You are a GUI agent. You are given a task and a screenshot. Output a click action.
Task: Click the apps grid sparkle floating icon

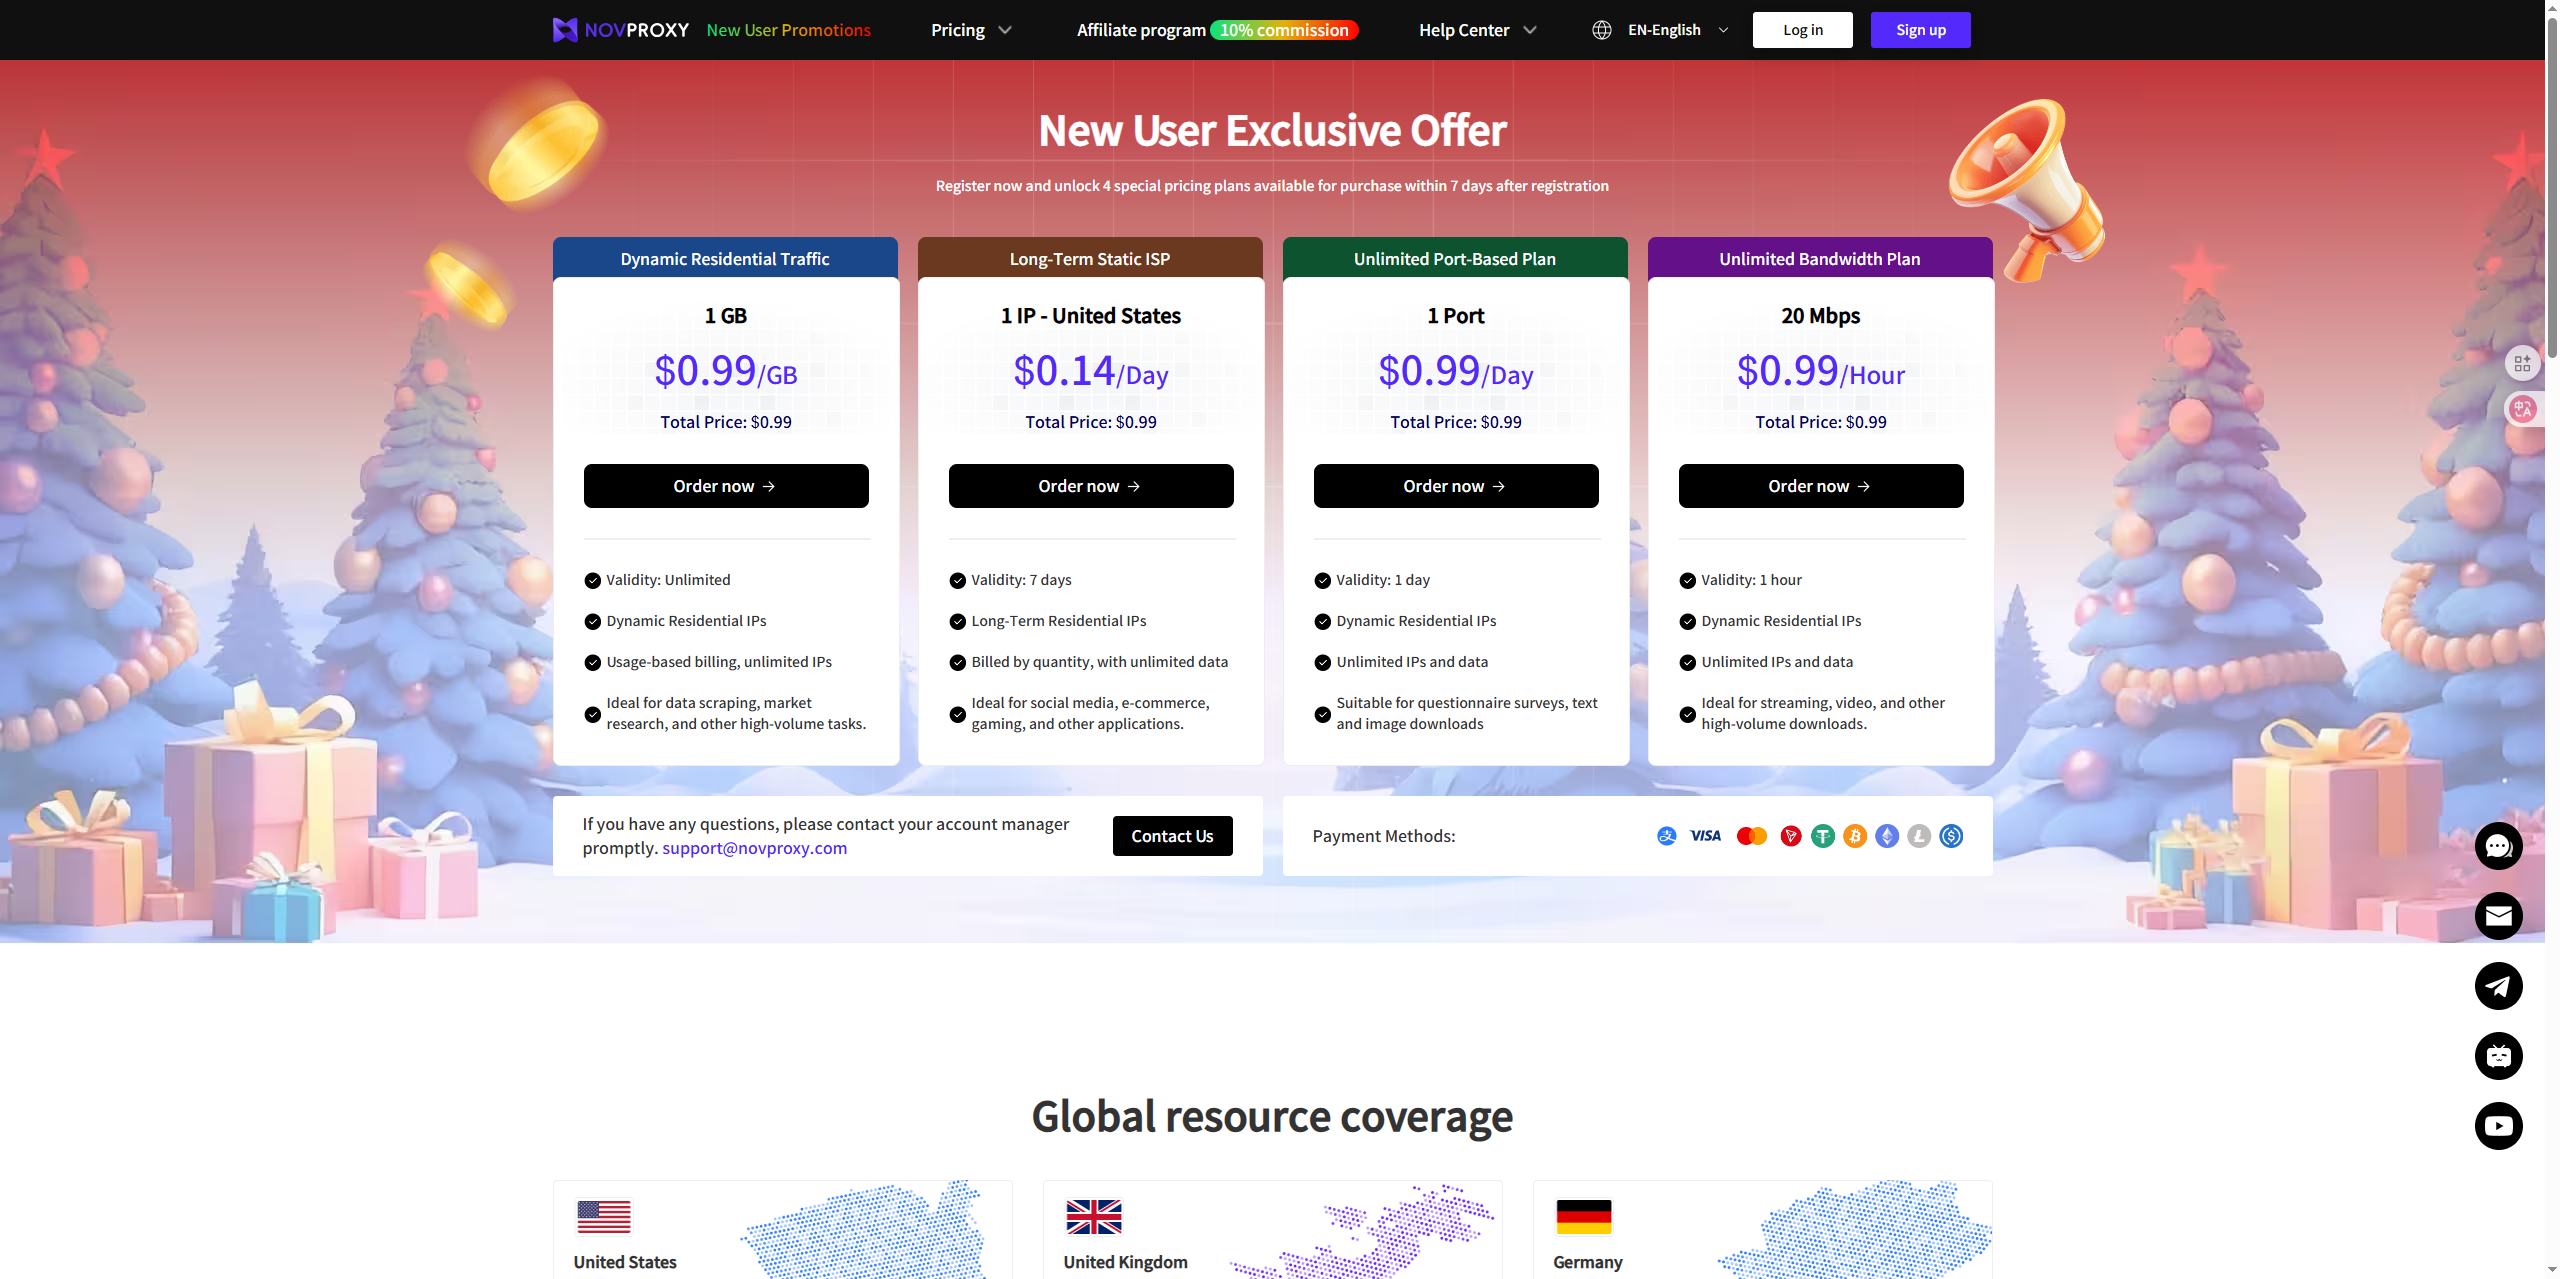tap(2522, 363)
